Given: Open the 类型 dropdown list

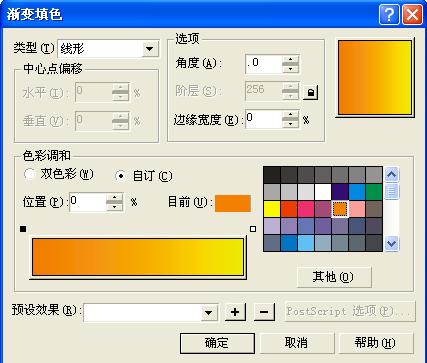Looking at the screenshot, I should click(150, 49).
